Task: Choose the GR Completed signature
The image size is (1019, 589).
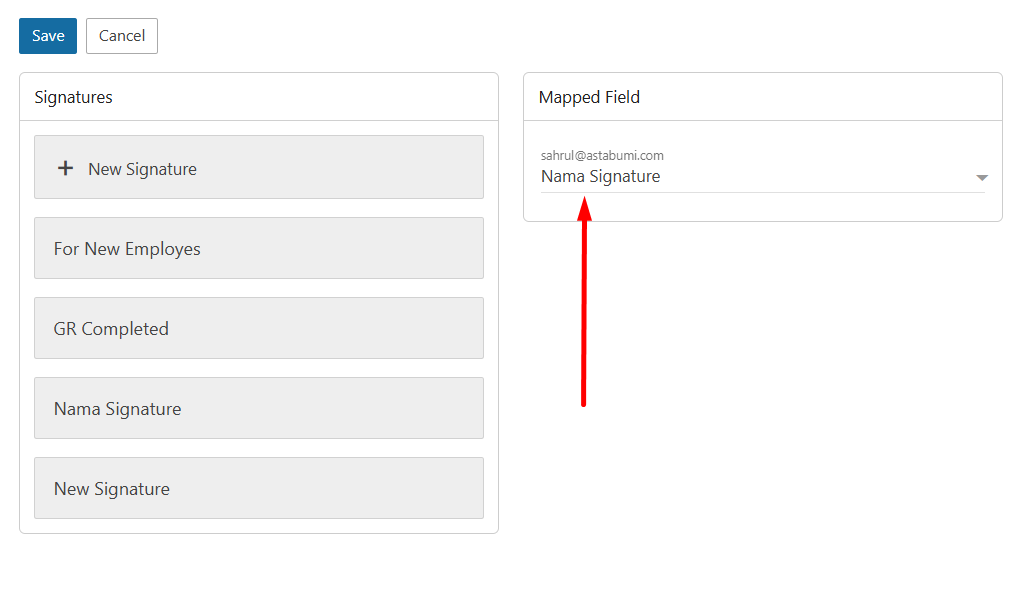Action: click(x=258, y=328)
